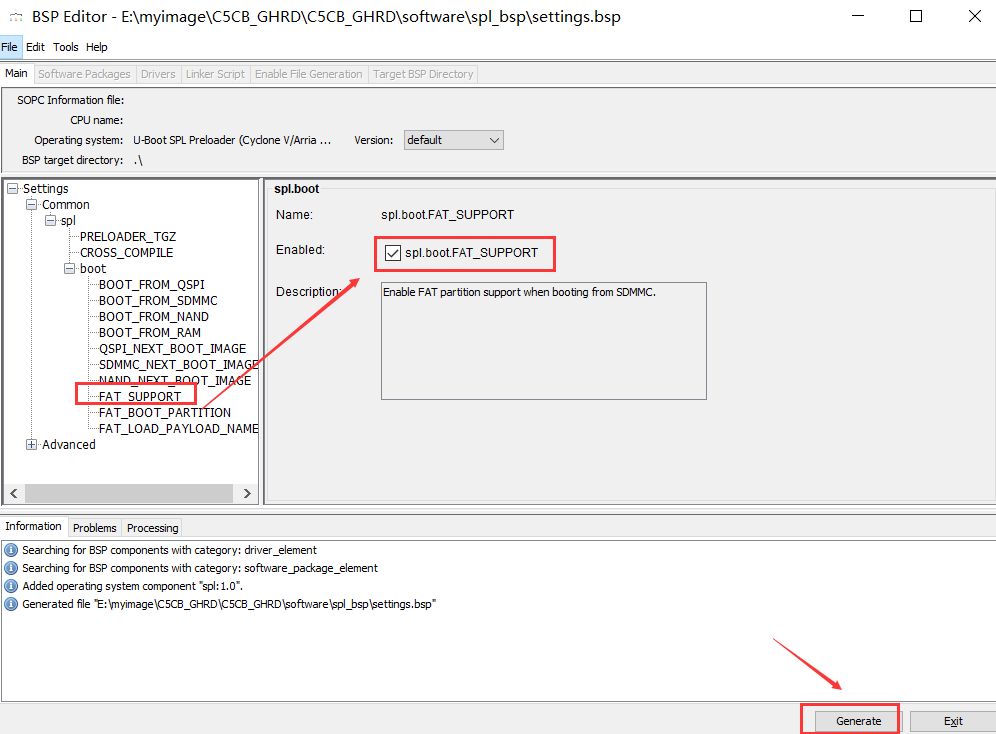Click info icon for software_package_element message

point(11,568)
